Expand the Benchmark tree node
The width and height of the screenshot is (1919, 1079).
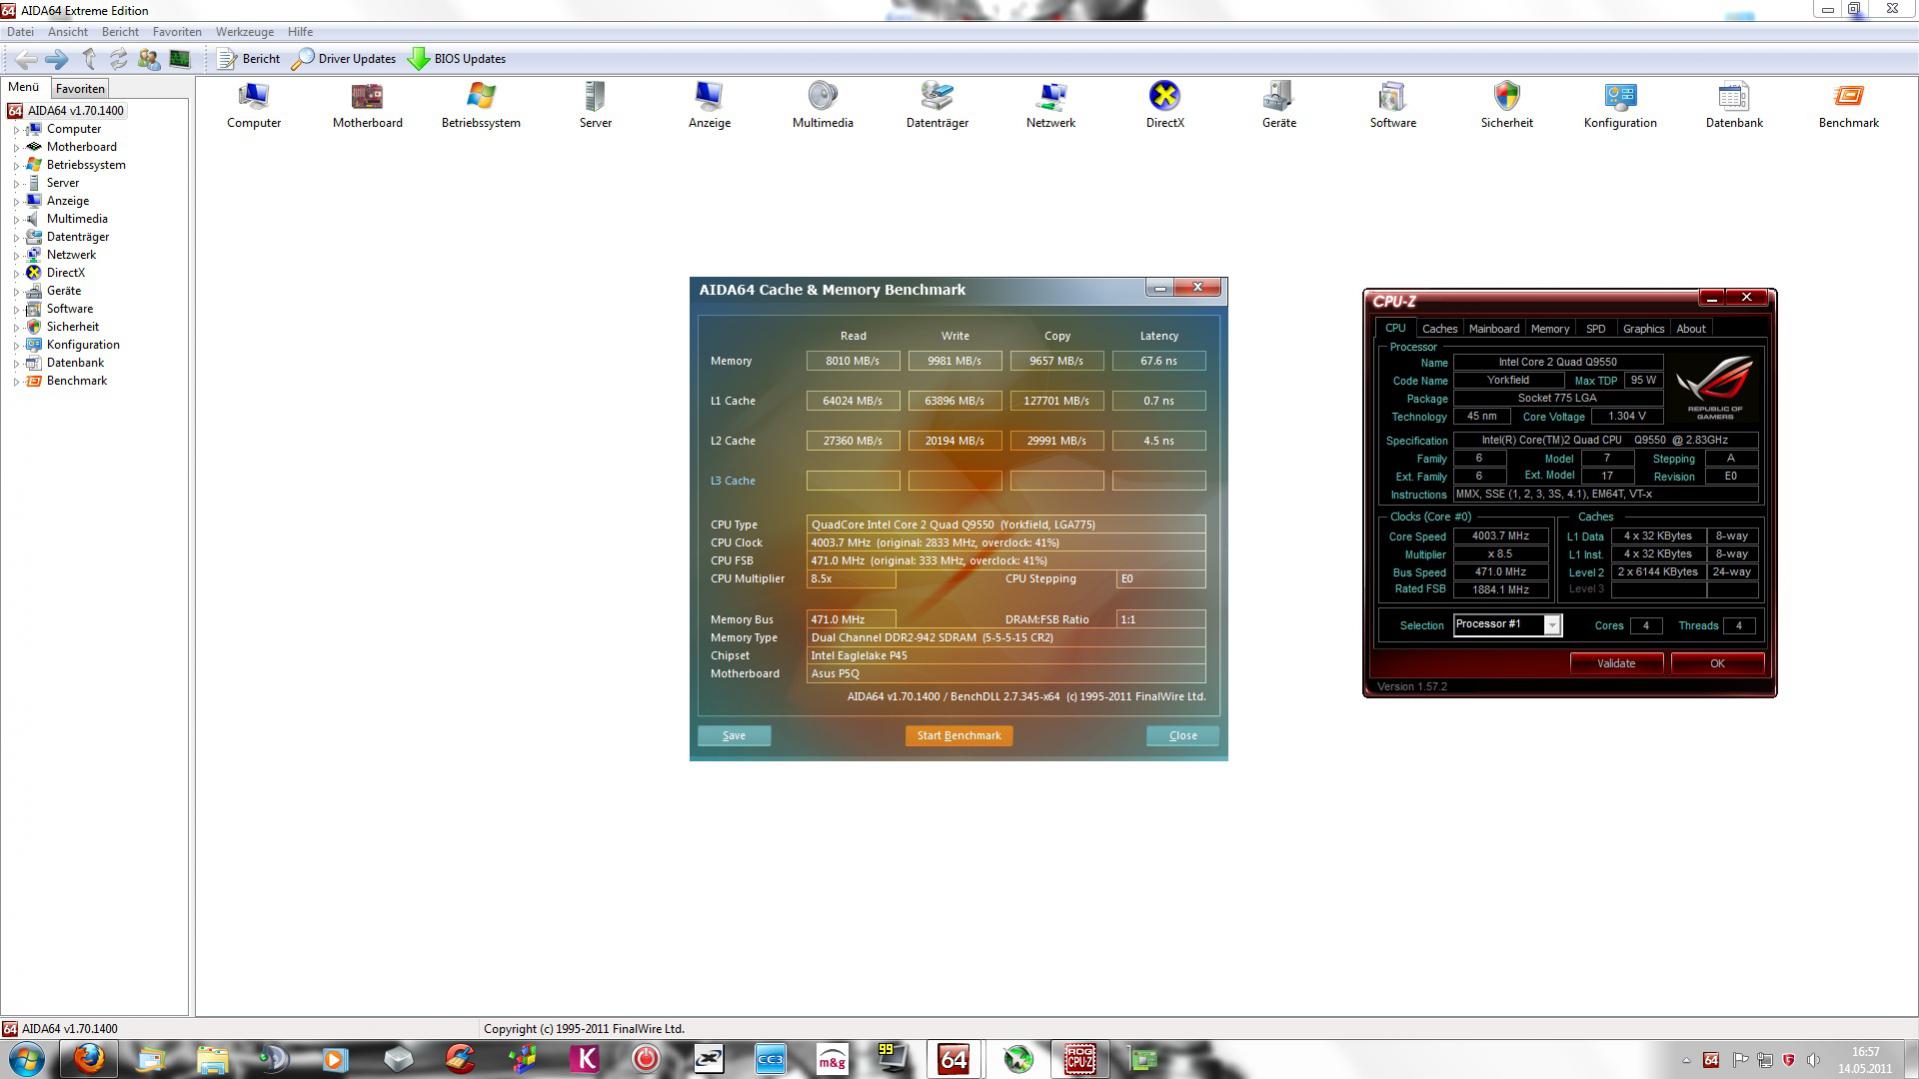tap(16, 382)
